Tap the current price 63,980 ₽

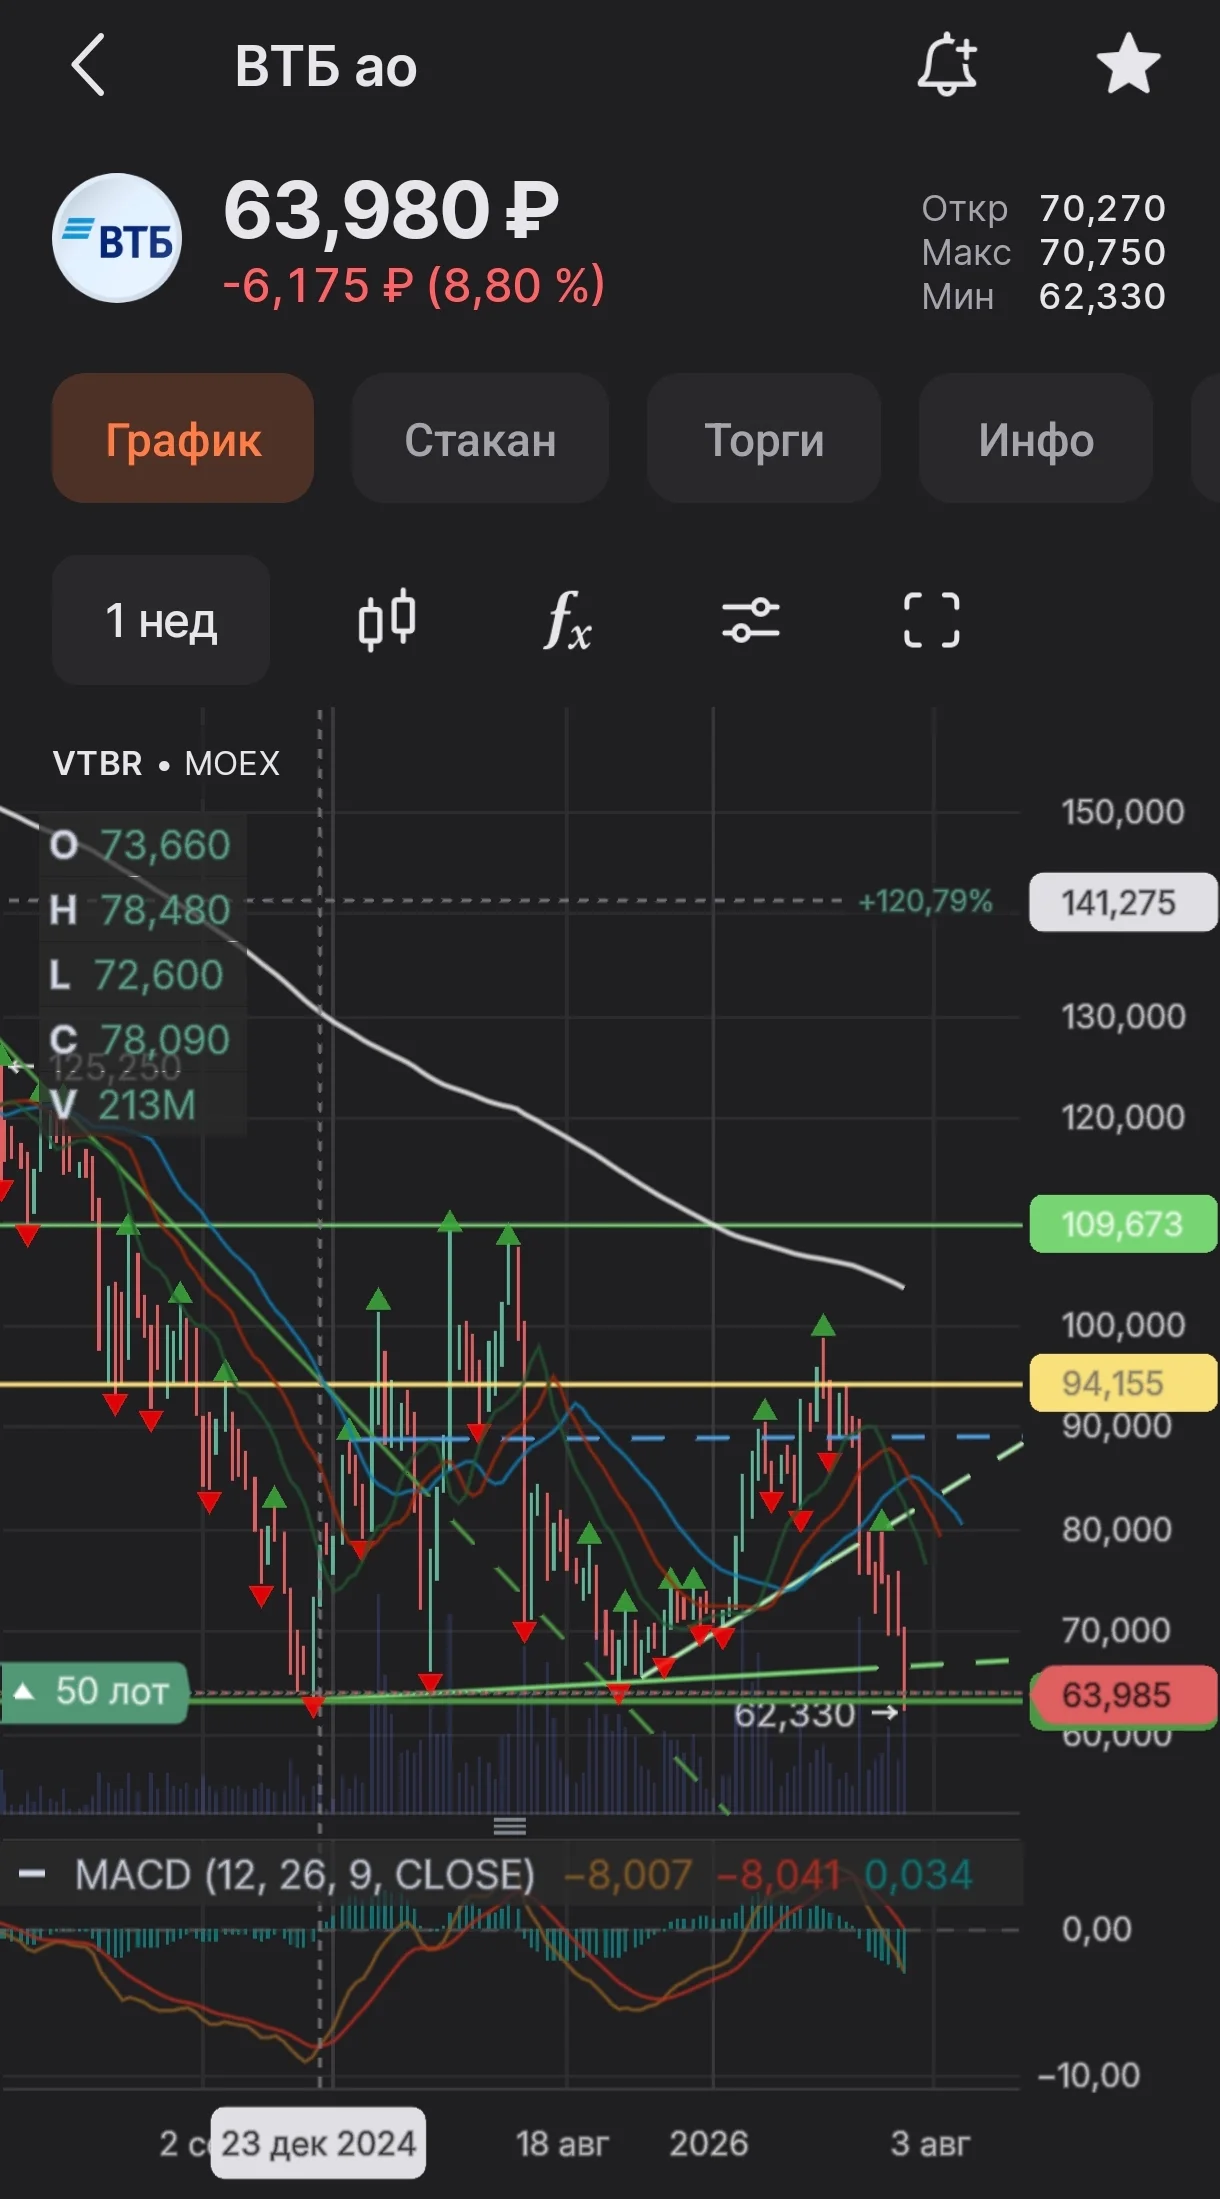tap(391, 210)
